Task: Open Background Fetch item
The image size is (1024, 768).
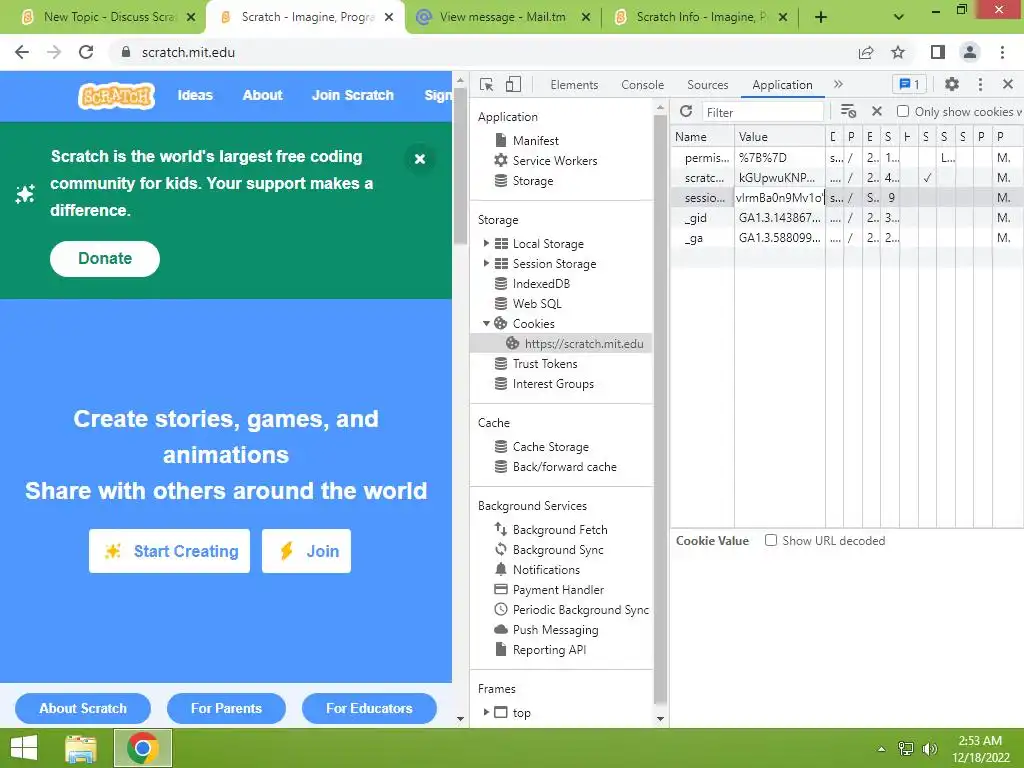Action: pyautogui.click(x=551, y=530)
